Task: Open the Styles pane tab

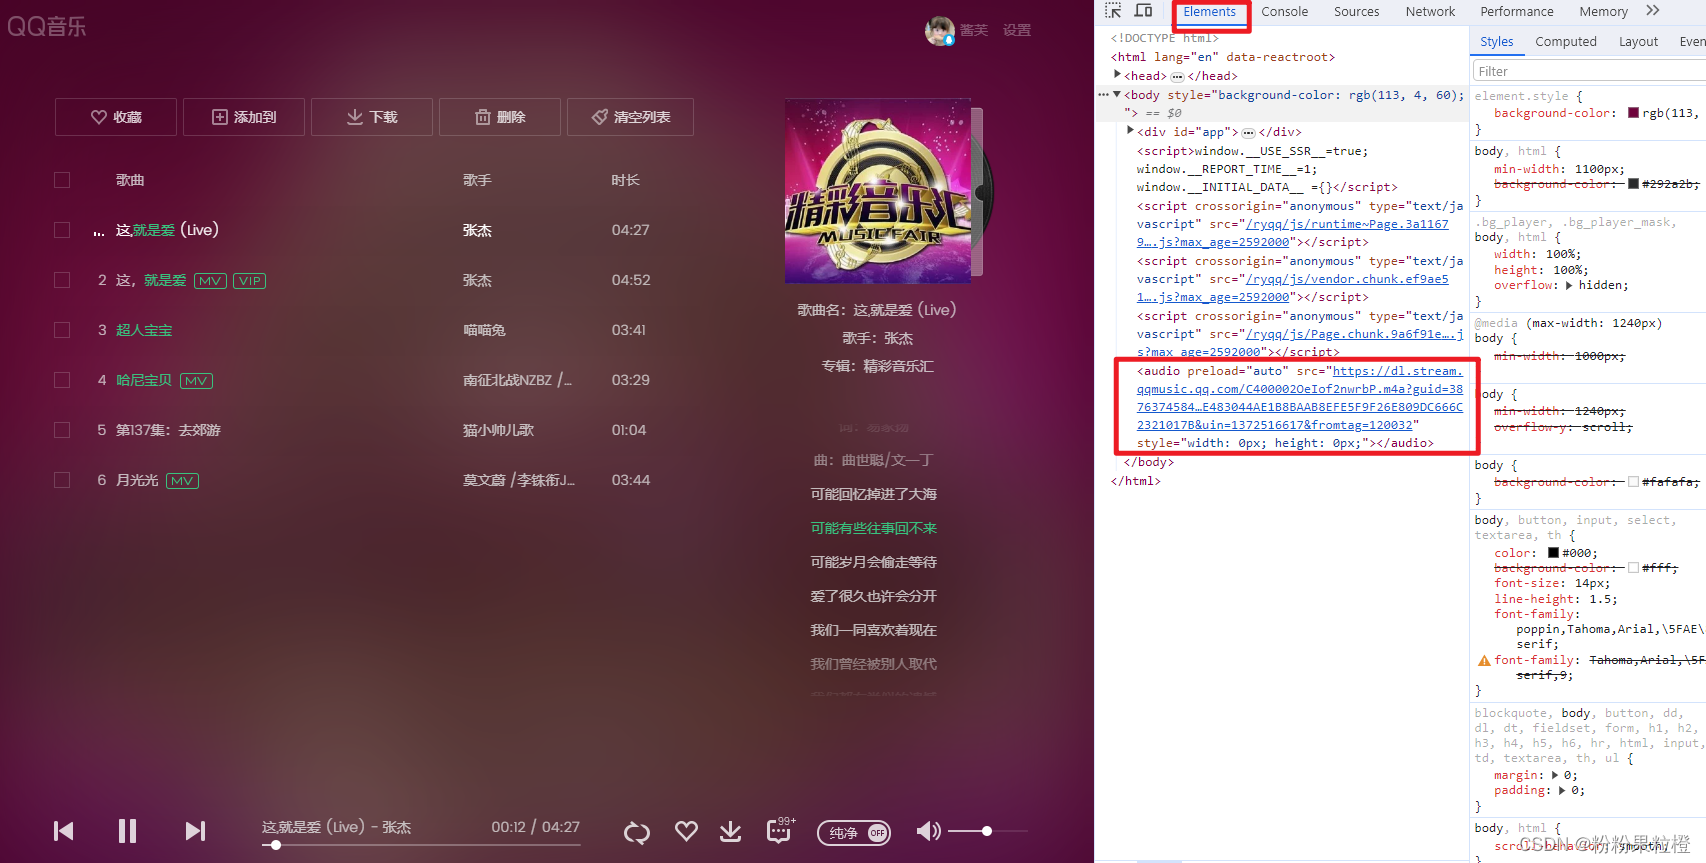Action: (1497, 41)
